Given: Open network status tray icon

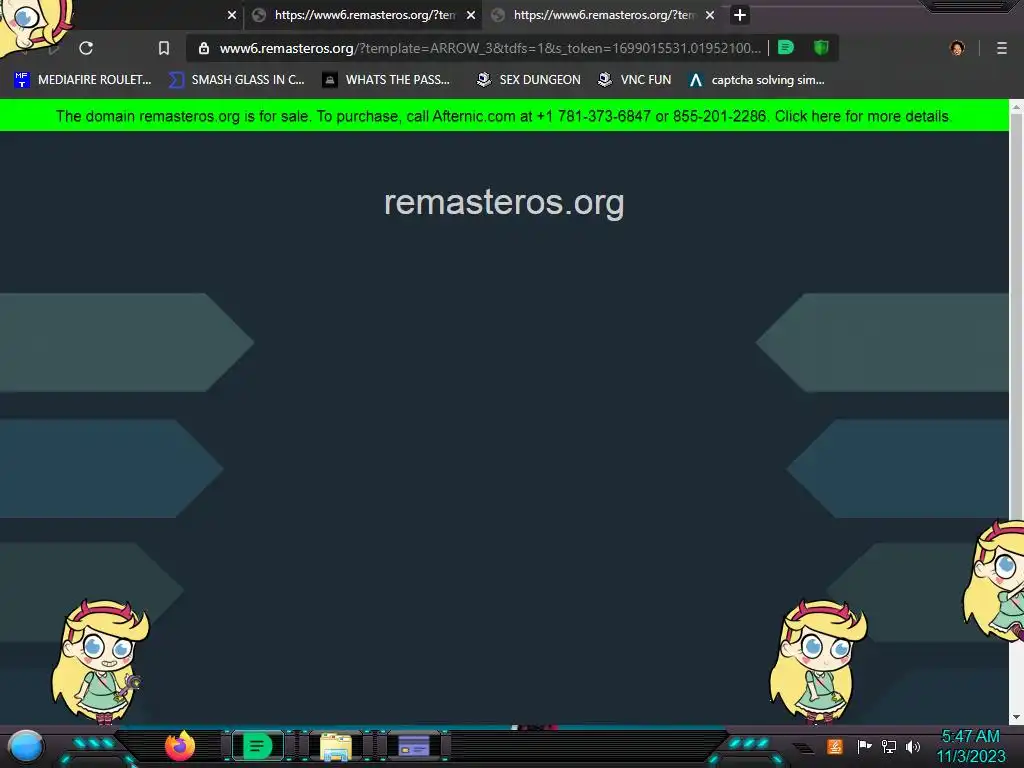Looking at the screenshot, I should pyautogui.click(x=889, y=746).
